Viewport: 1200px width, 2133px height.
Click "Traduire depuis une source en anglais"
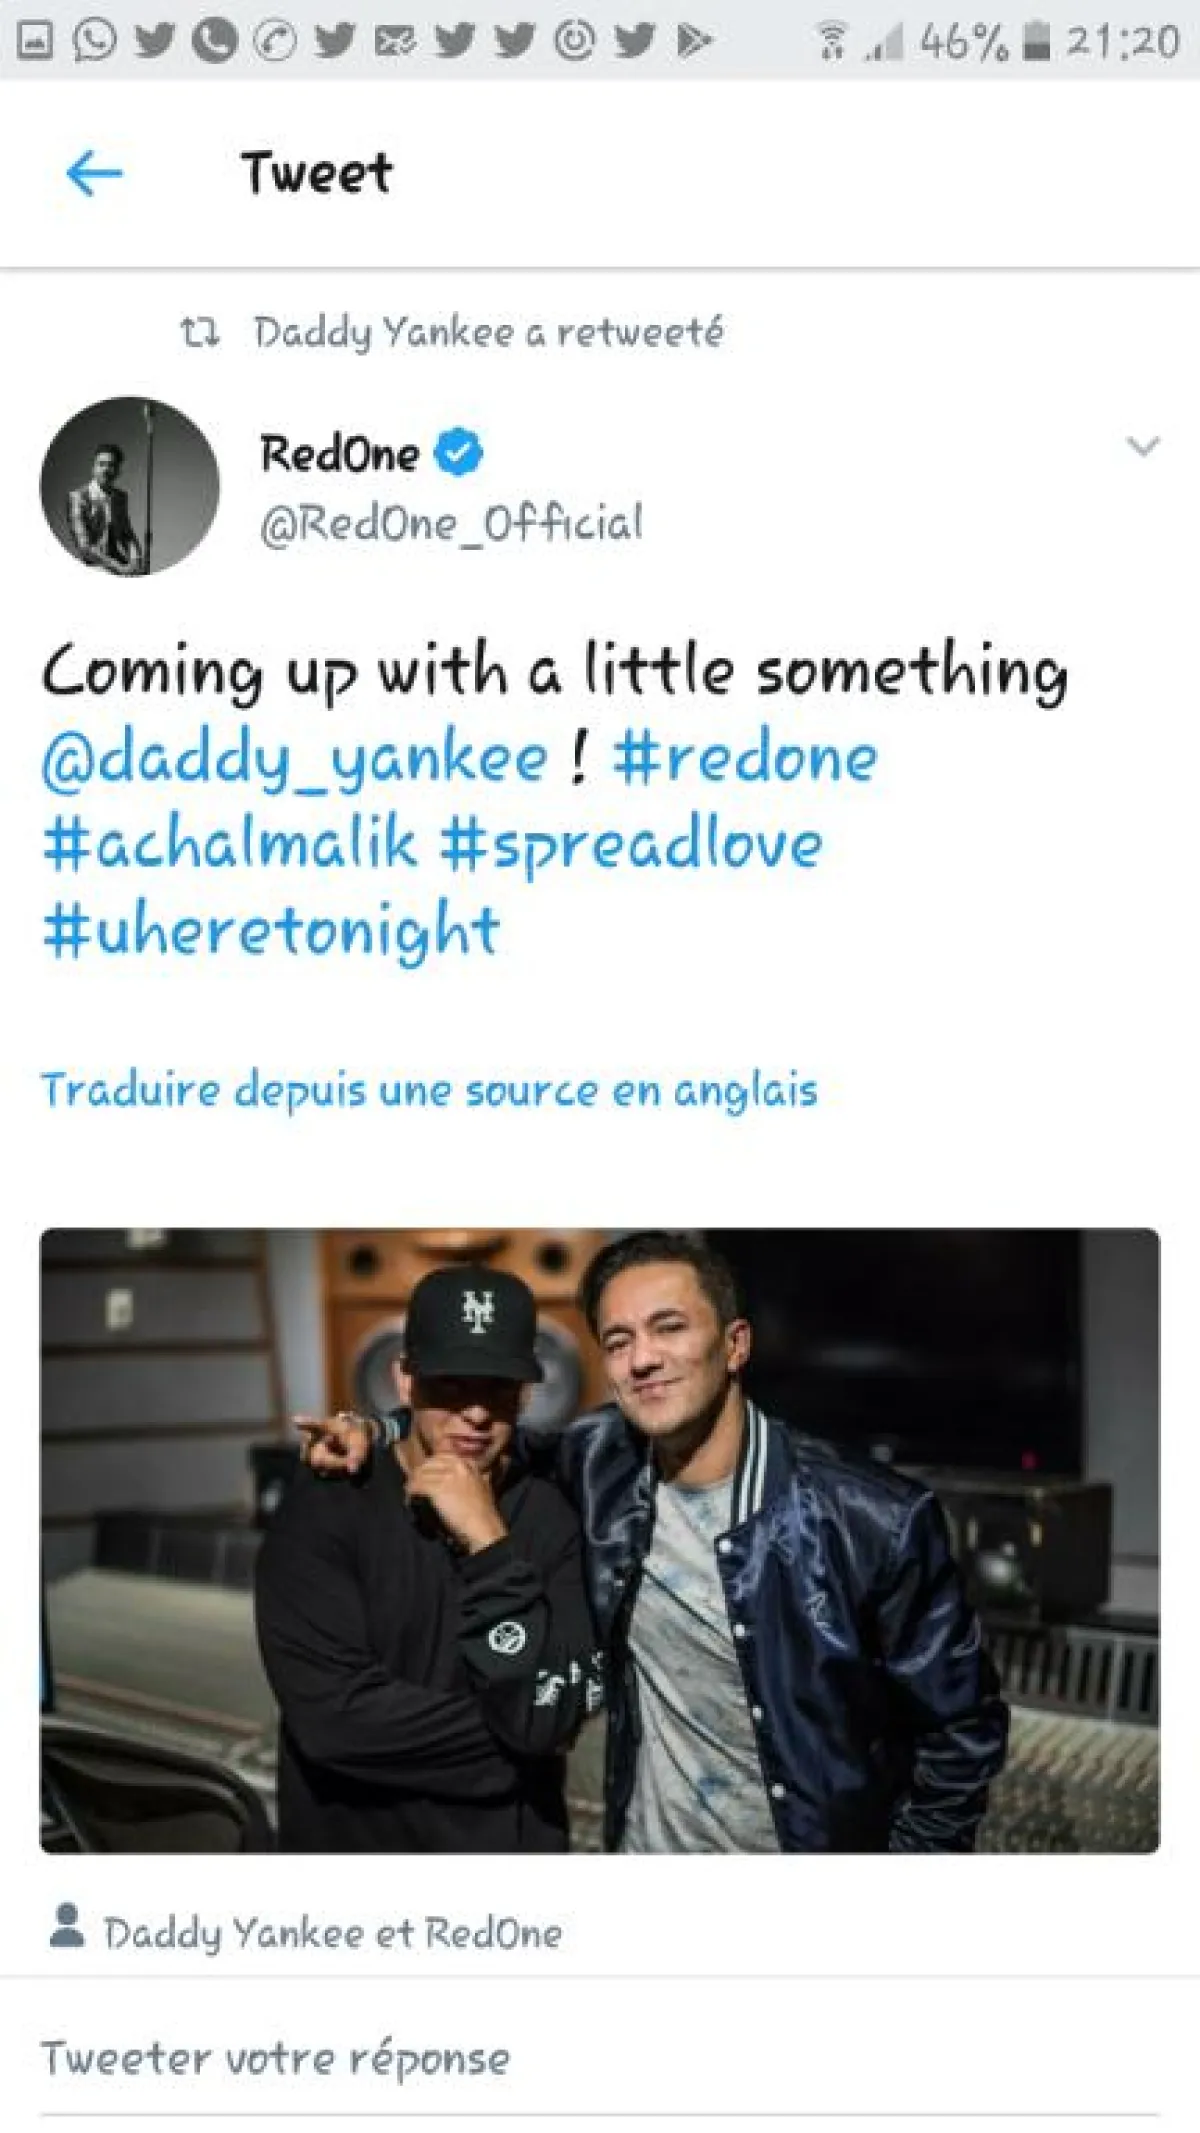(429, 1090)
